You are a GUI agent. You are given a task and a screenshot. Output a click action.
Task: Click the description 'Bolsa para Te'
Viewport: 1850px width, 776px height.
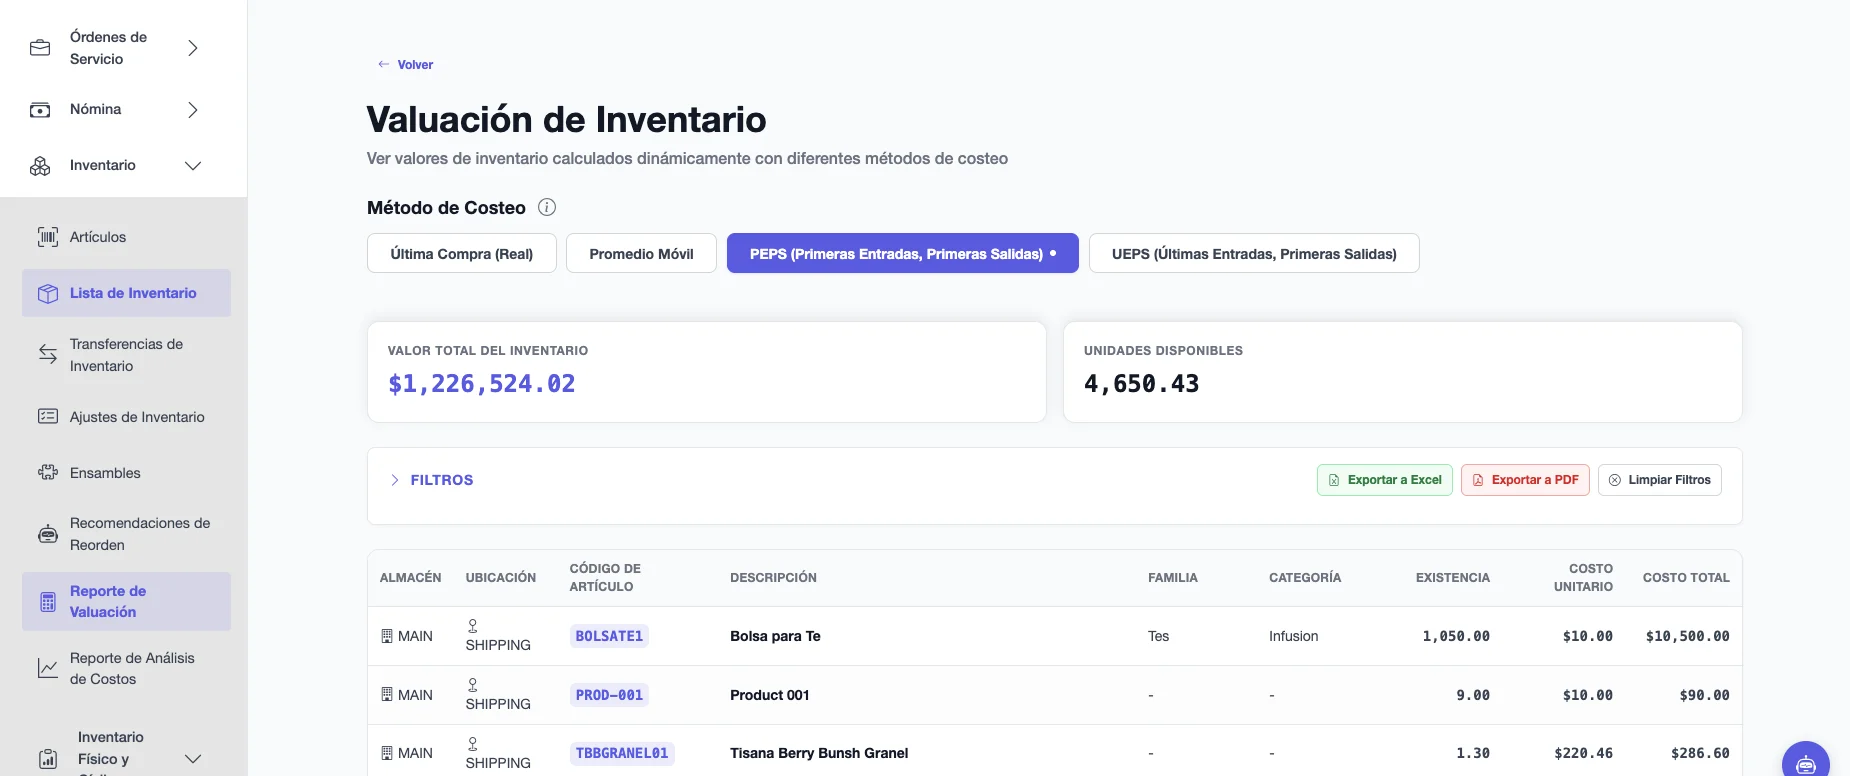(x=775, y=636)
